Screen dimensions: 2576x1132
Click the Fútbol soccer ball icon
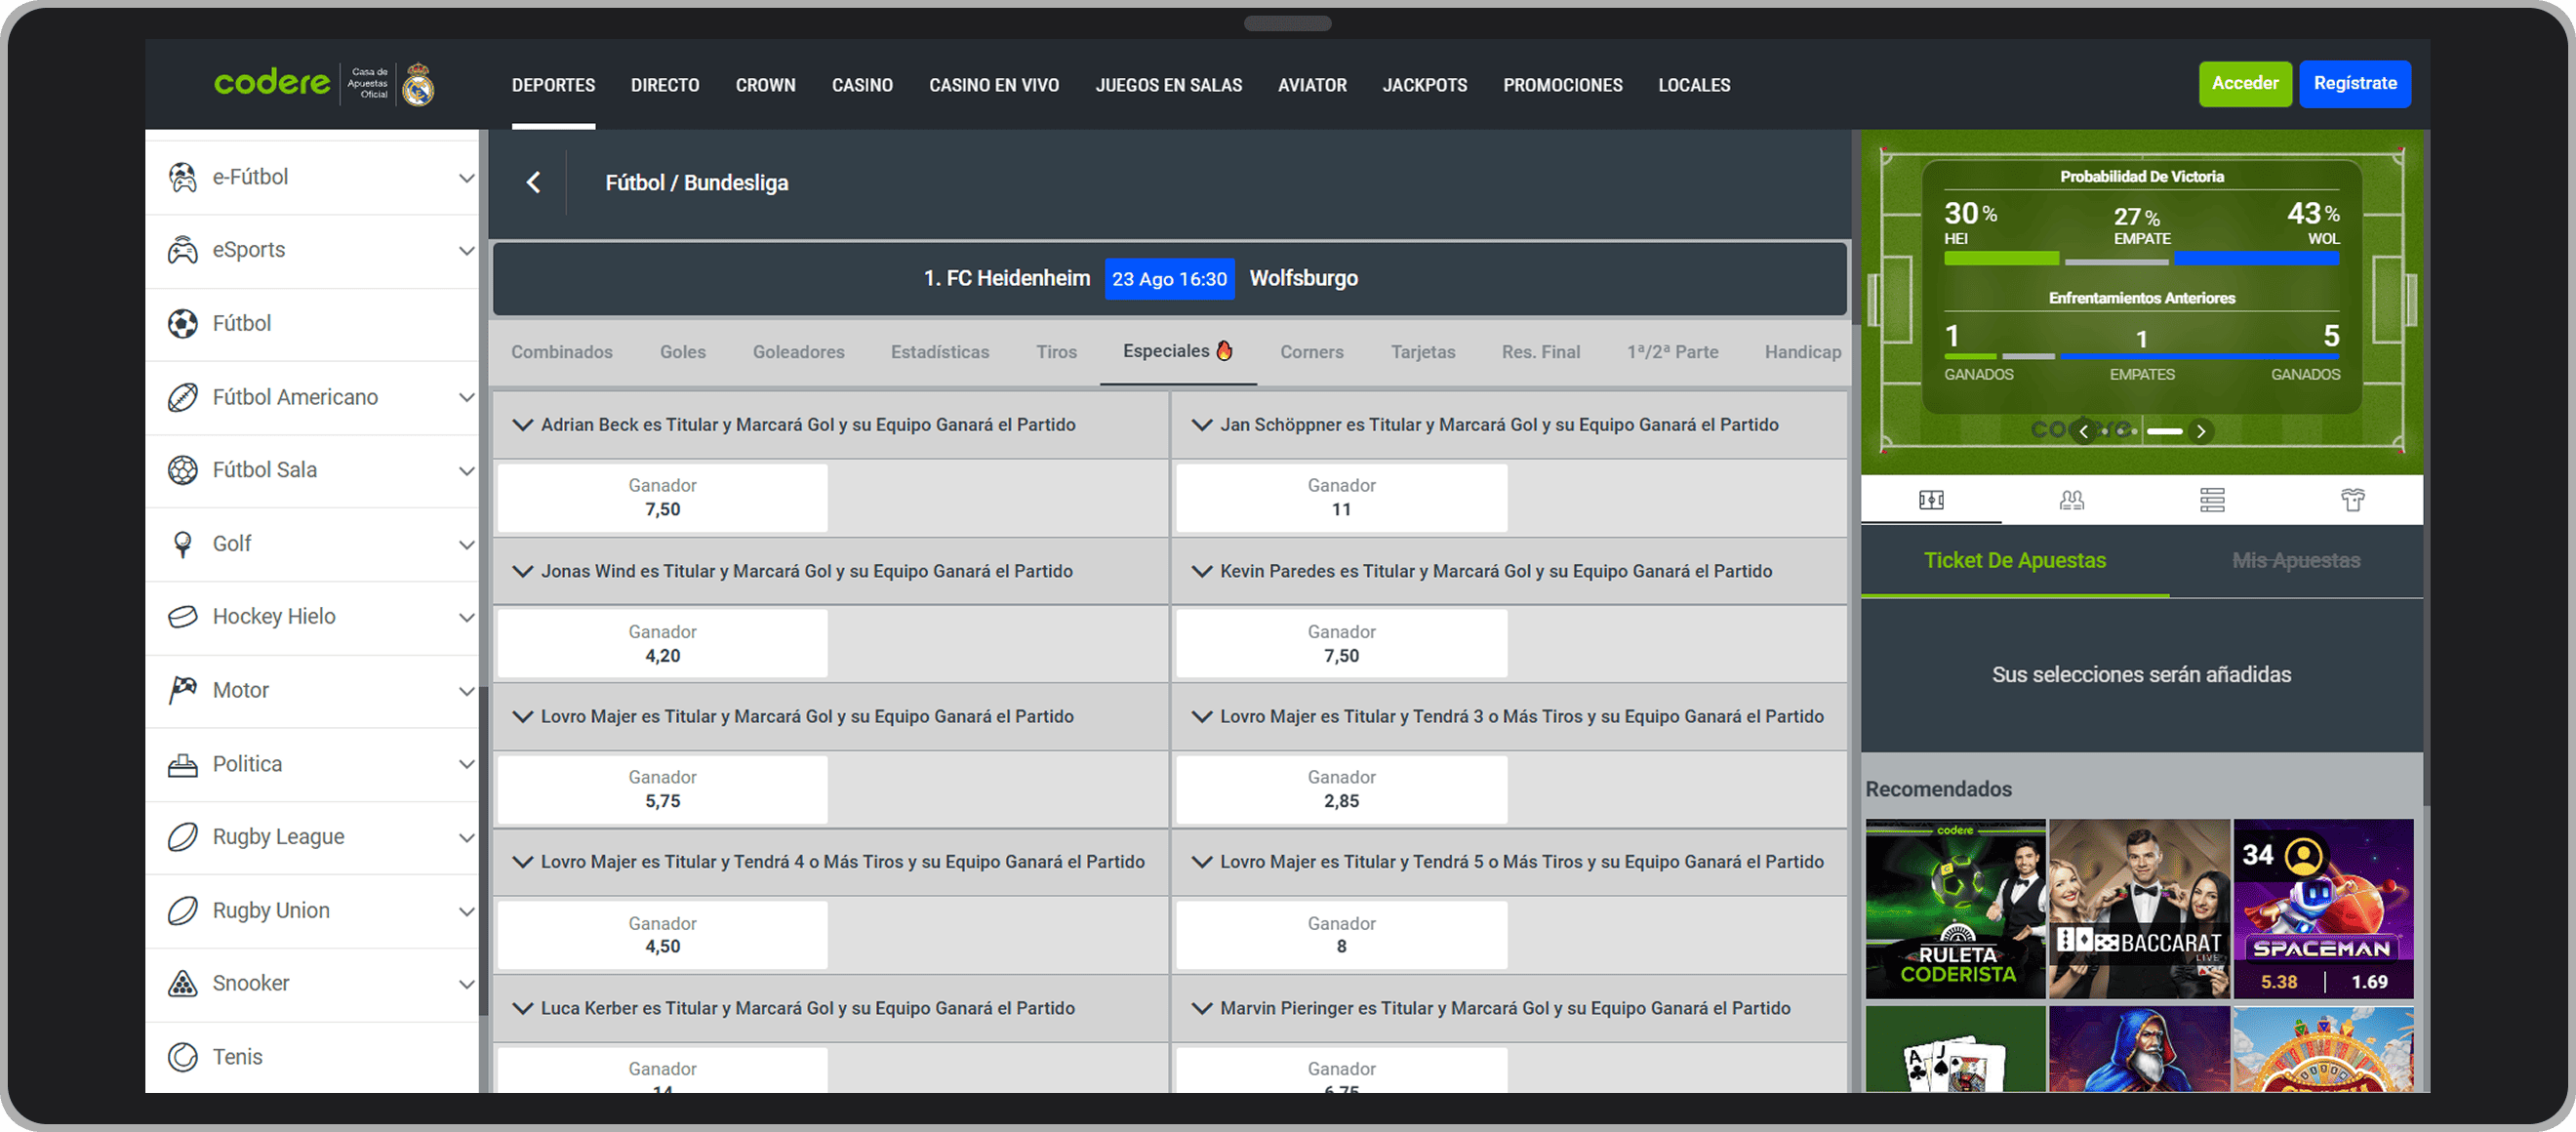tap(182, 323)
